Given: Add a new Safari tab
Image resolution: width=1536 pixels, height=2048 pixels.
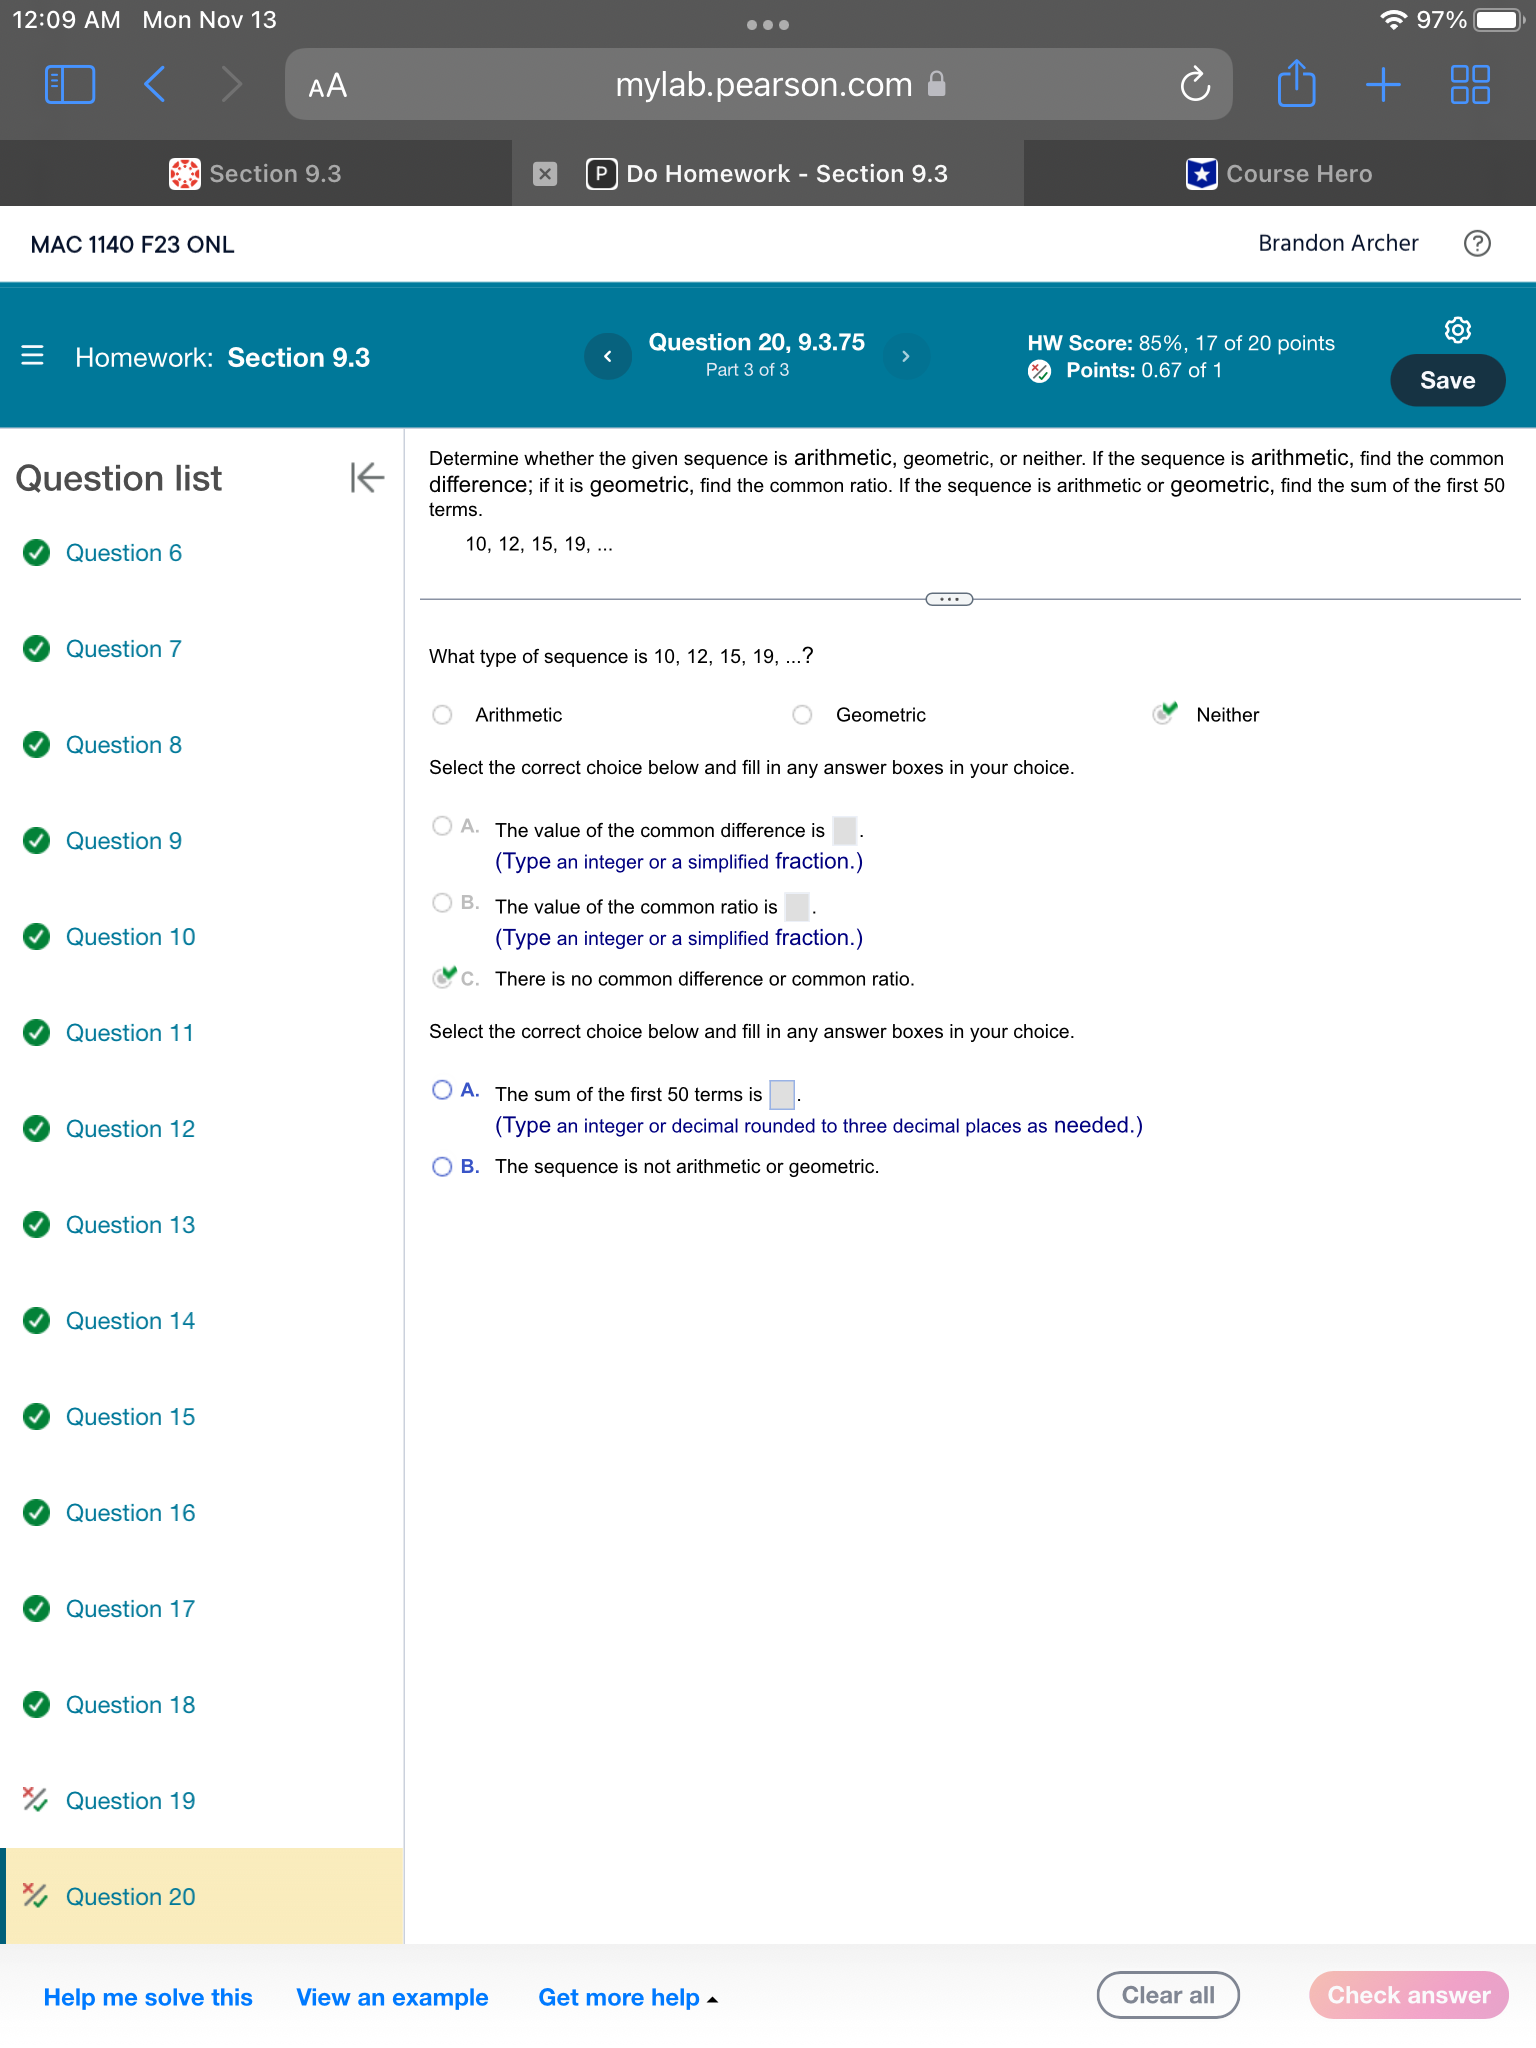Looking at the screenshot, I should pyautogui.click(x=1383, y=85).
